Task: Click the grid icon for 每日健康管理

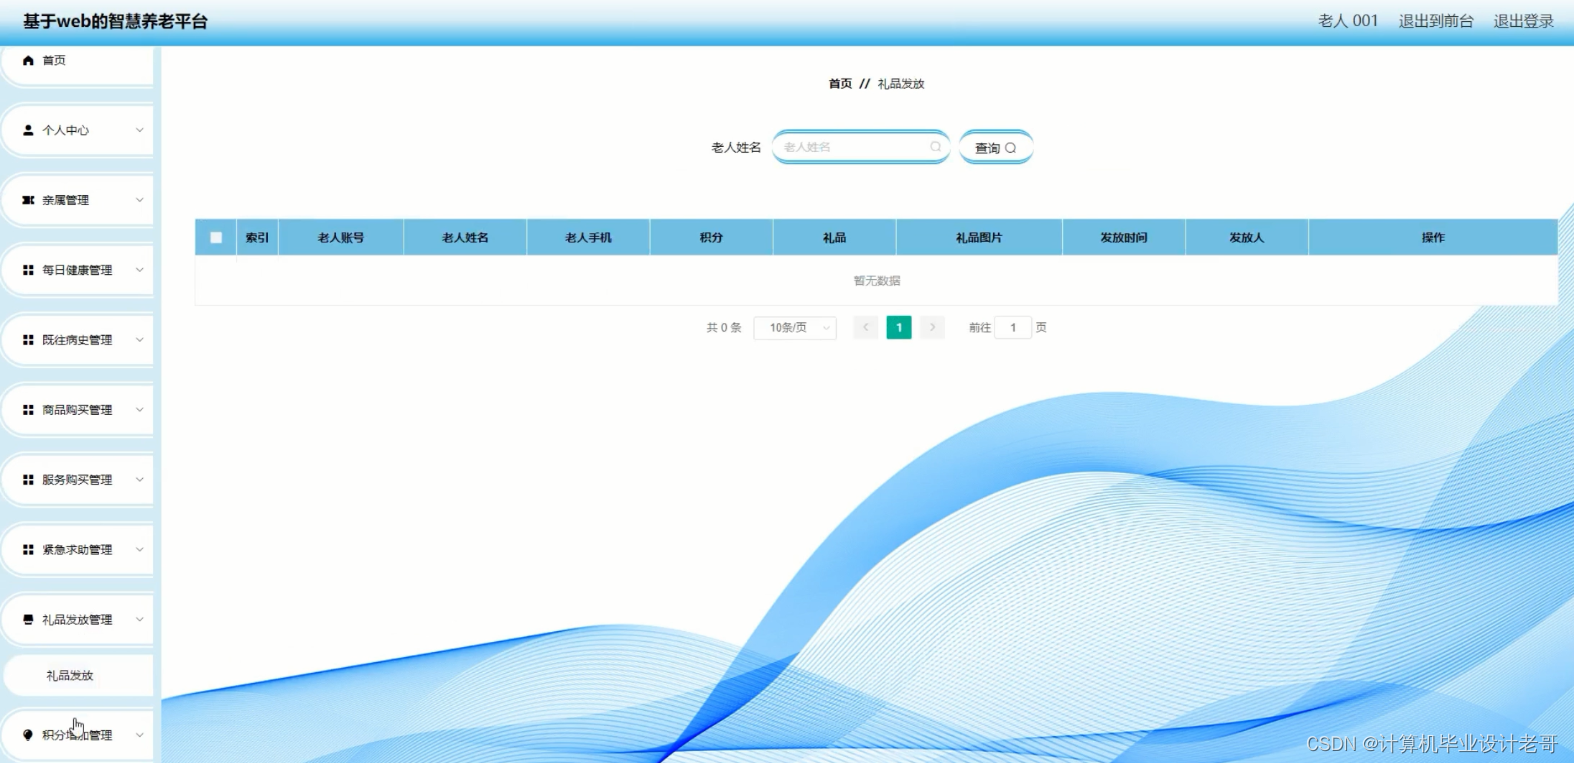Action: coord(28,270)
